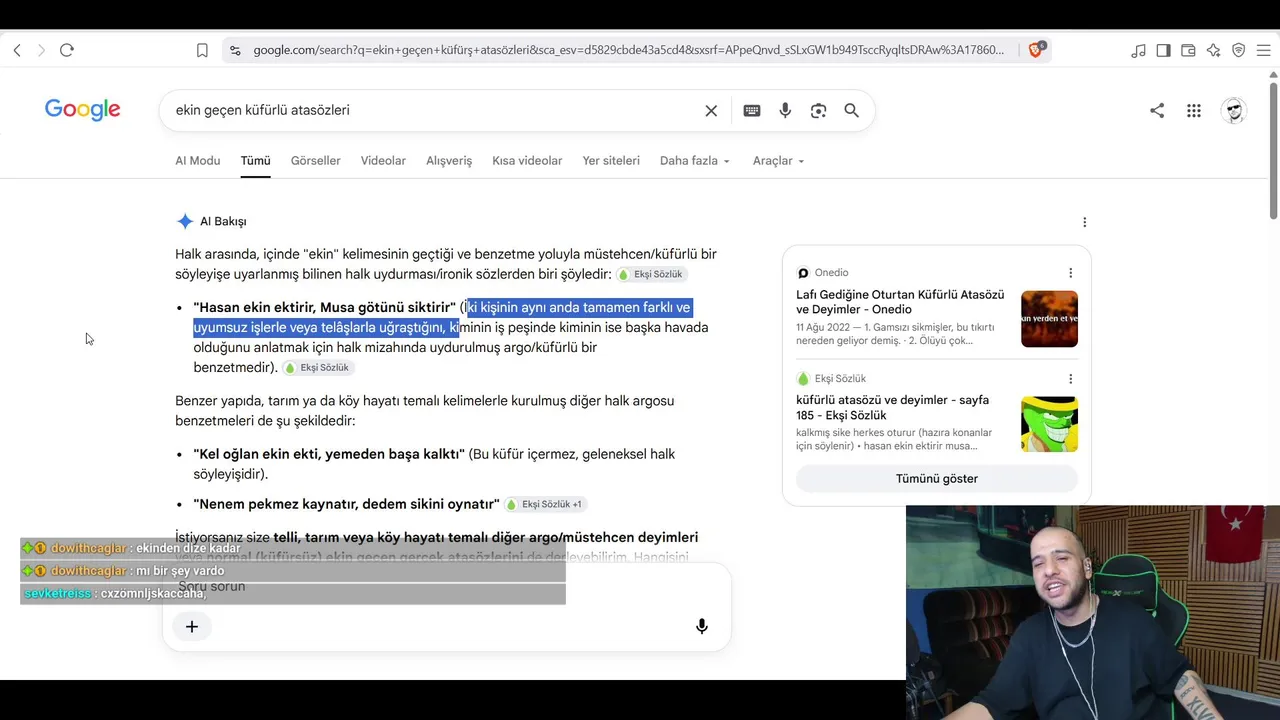Open options for the Onedio source card
The image size is (1280, 720).
(x=1070, y=273)
